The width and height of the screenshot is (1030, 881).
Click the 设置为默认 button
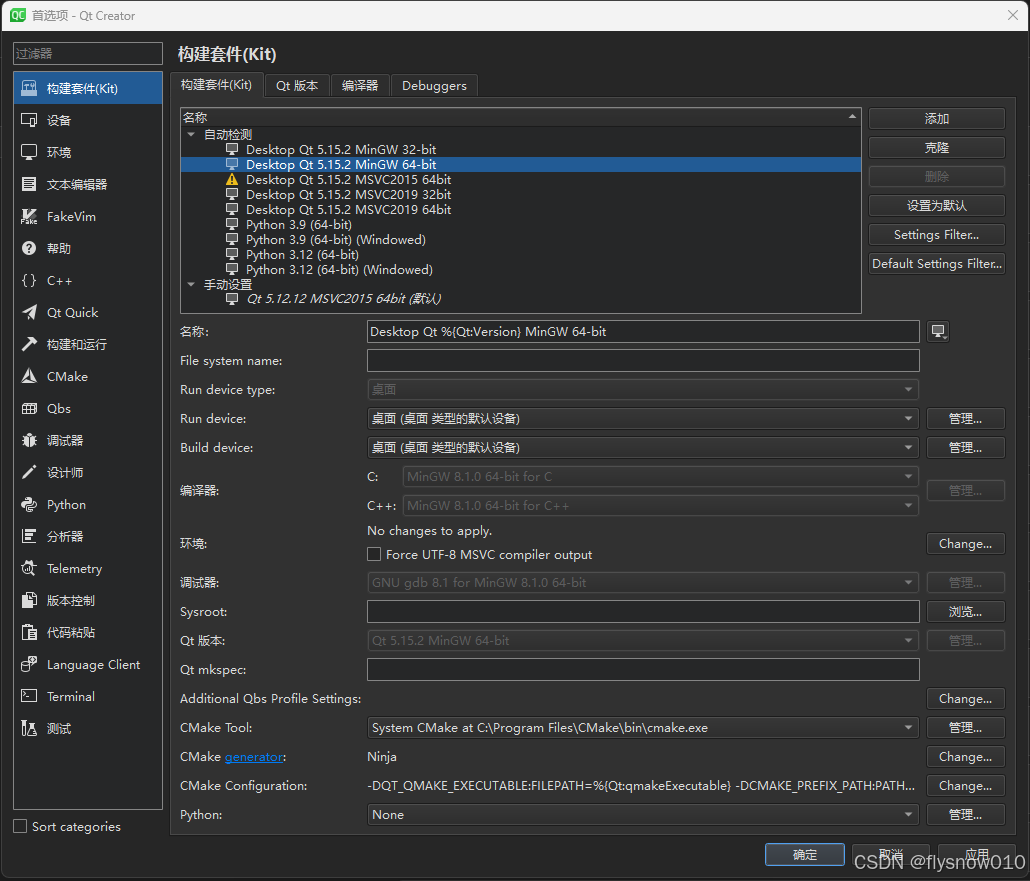click(x=937, y=206)
